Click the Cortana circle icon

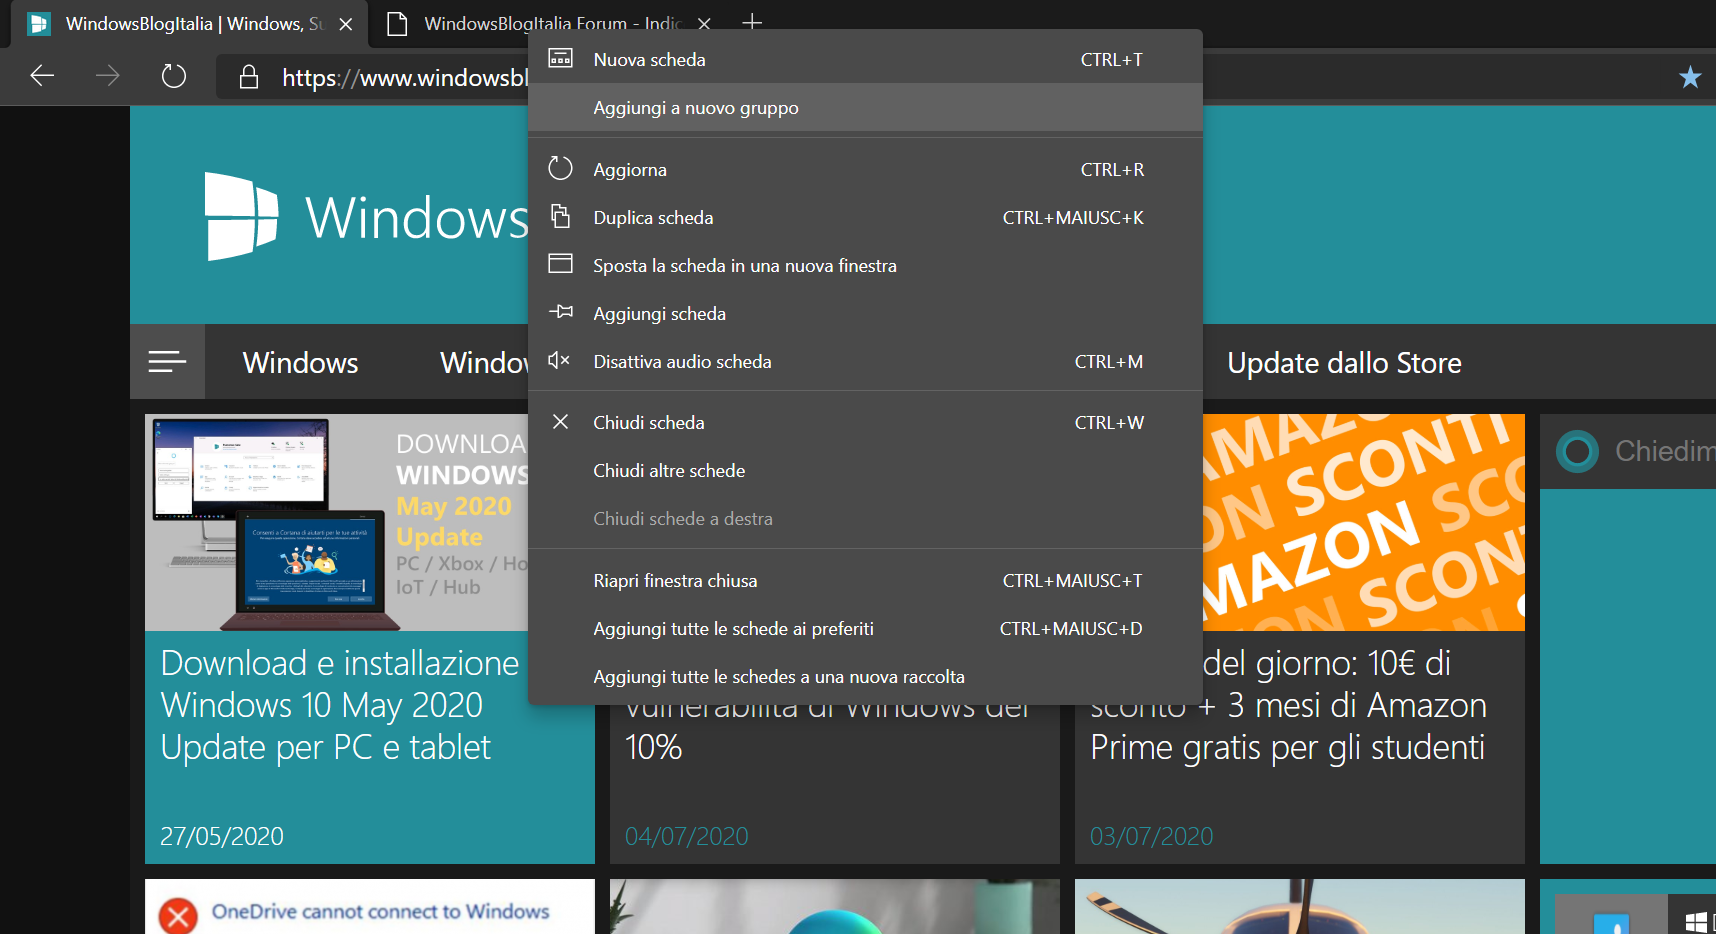[x=1577, y=451]
